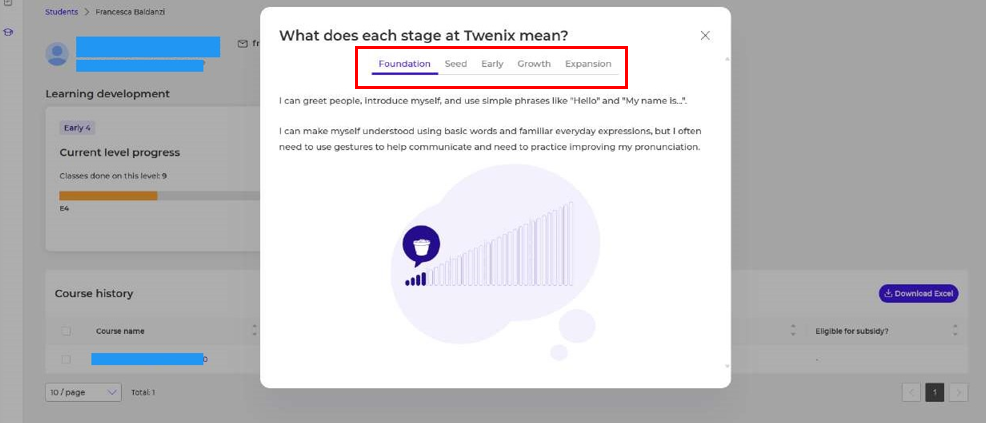Click the flower pot speech bubble icon

pos(421,245)
